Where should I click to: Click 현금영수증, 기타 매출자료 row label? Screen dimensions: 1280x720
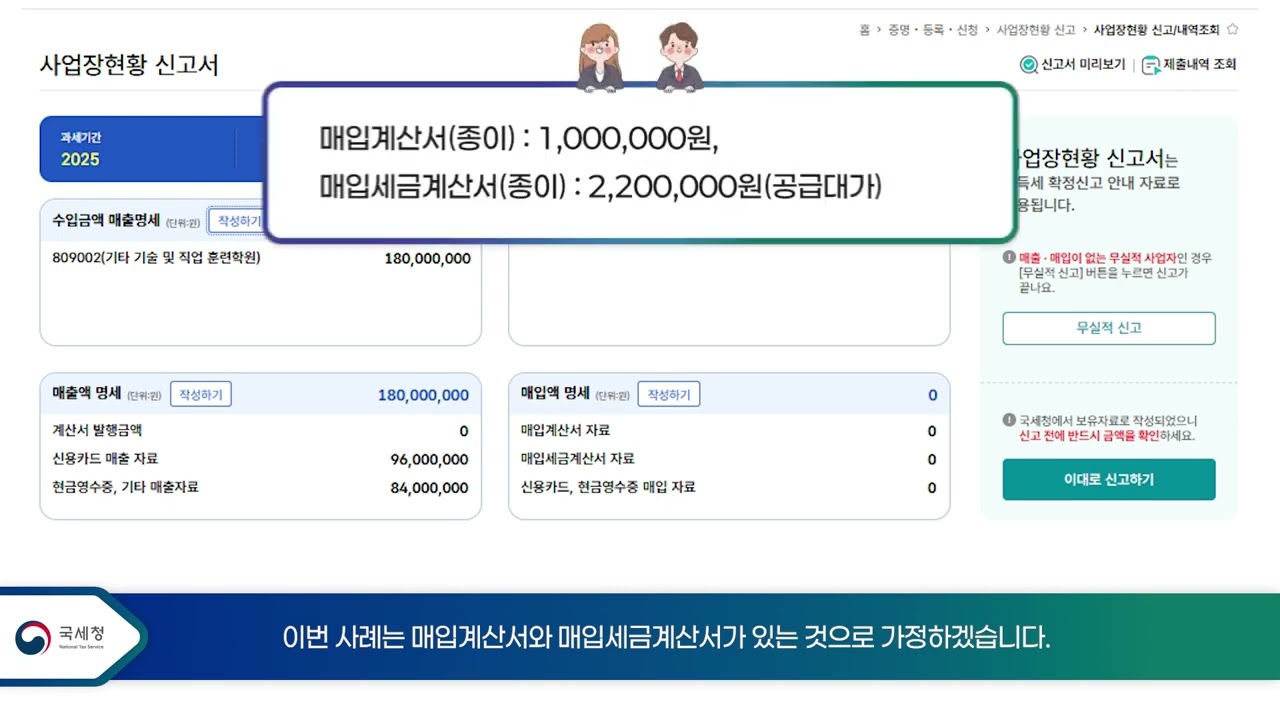coord(125,487)
